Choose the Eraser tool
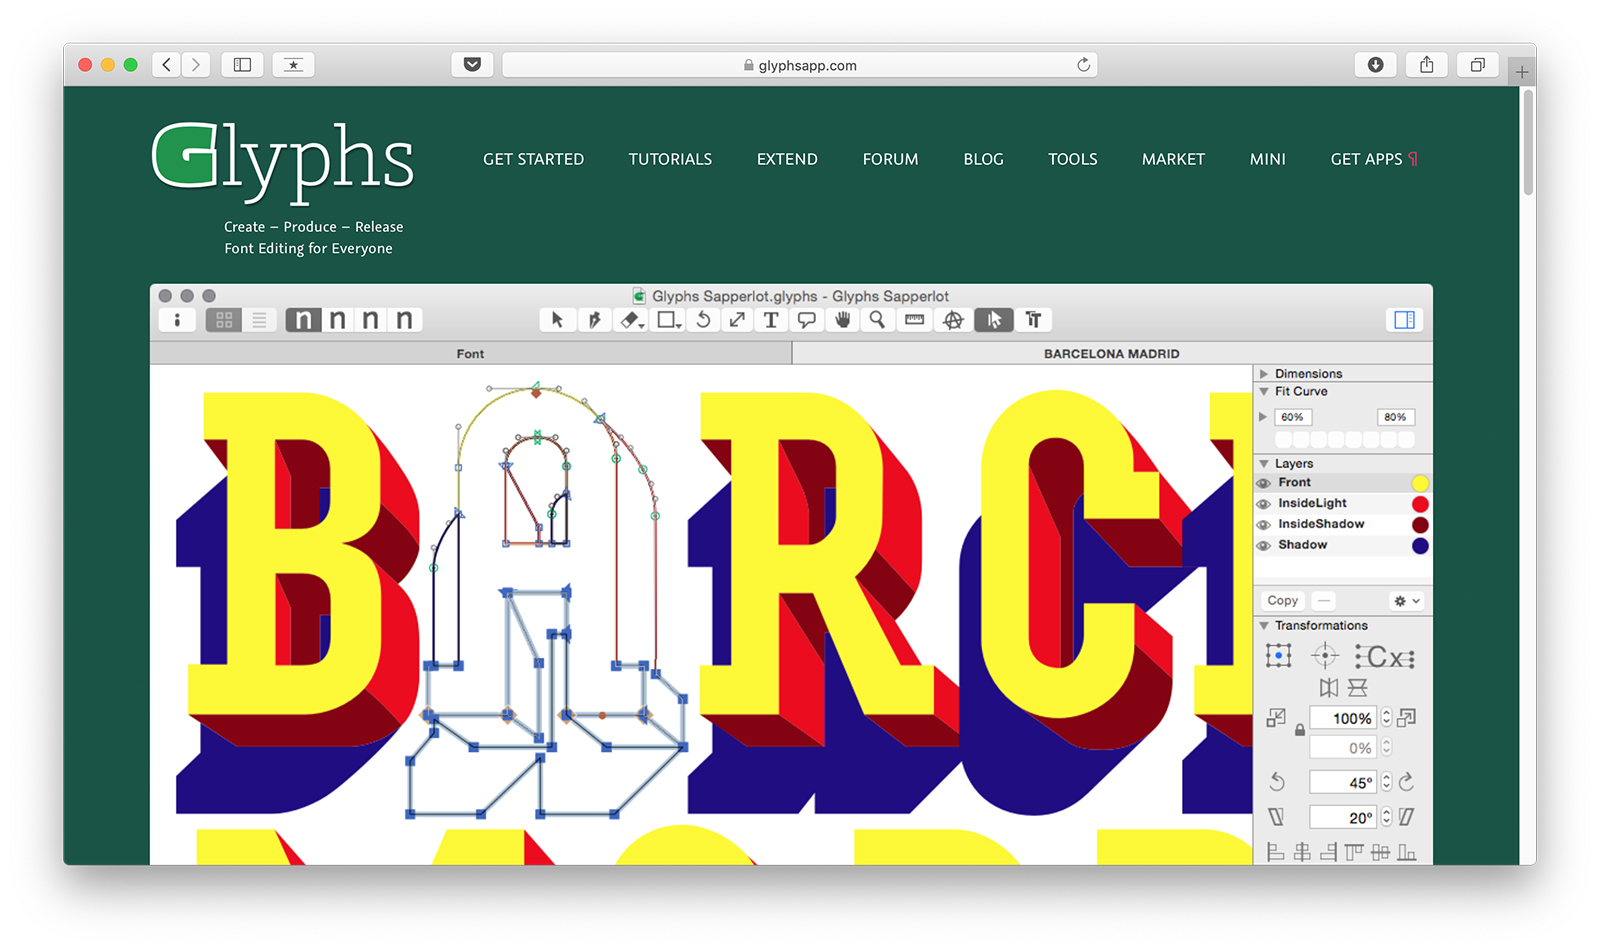This screenshot has width=1600, height=949. coord(631,320)
